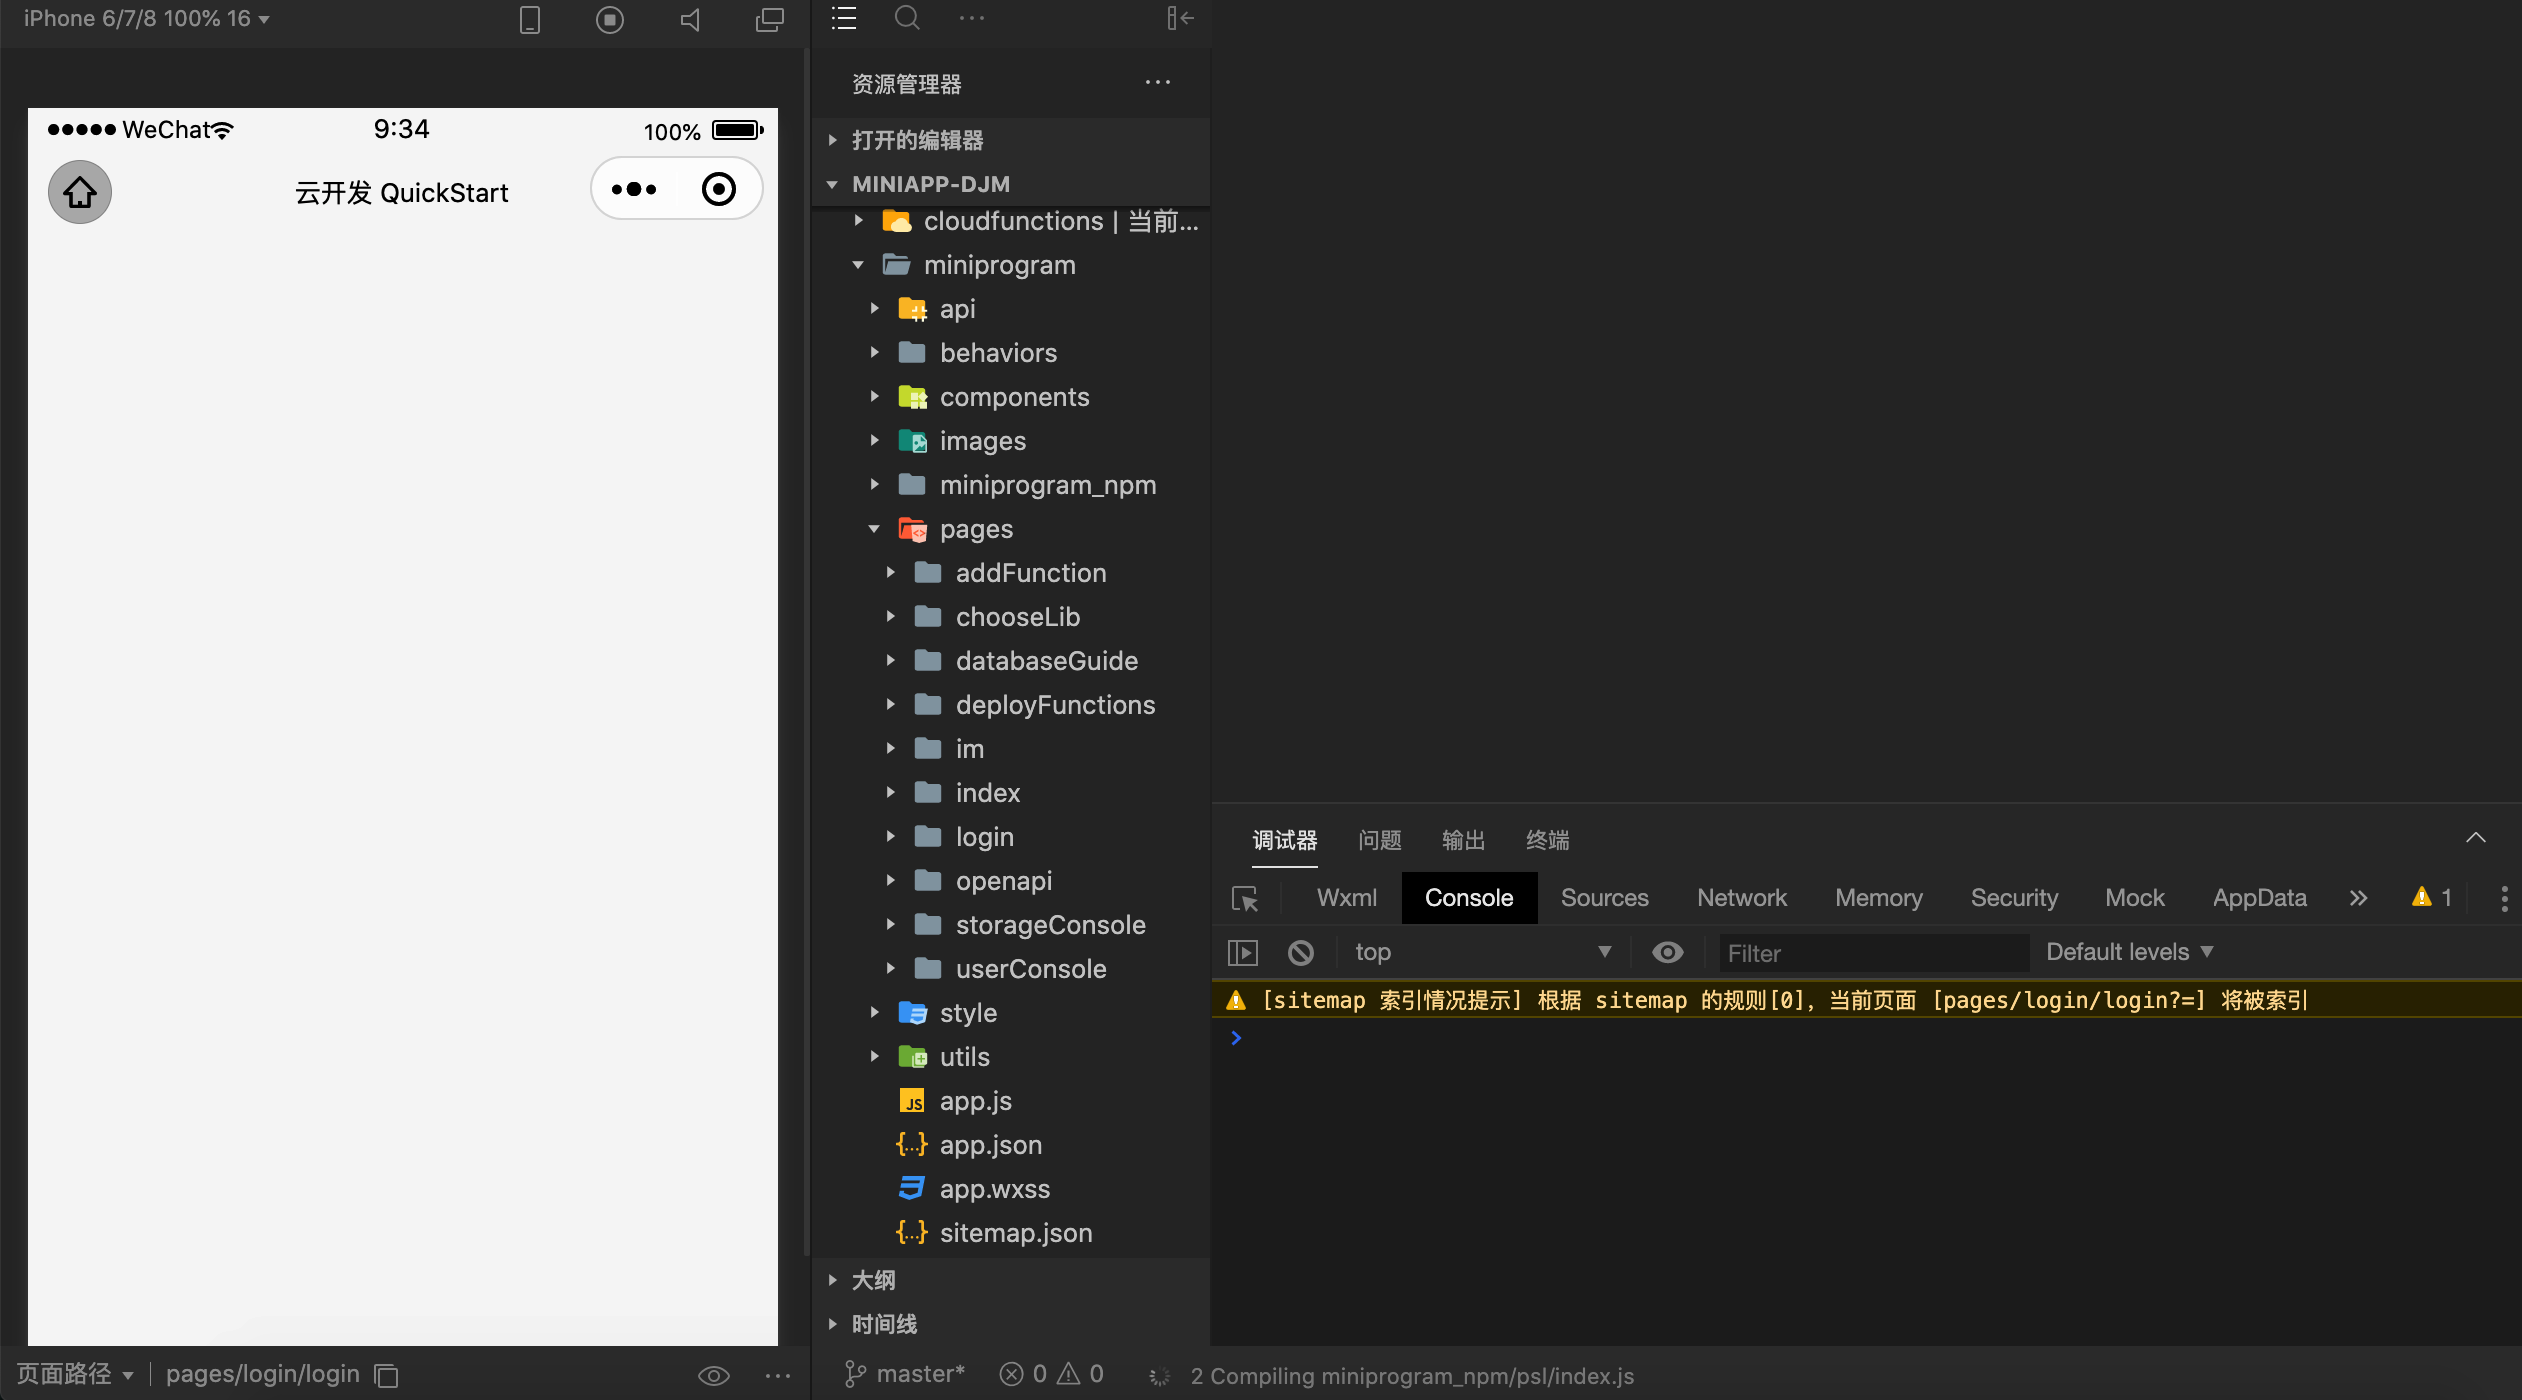2522x1400 pixels.
Task: Toggle the console live expression eye
Action: tap(1667, 953)
